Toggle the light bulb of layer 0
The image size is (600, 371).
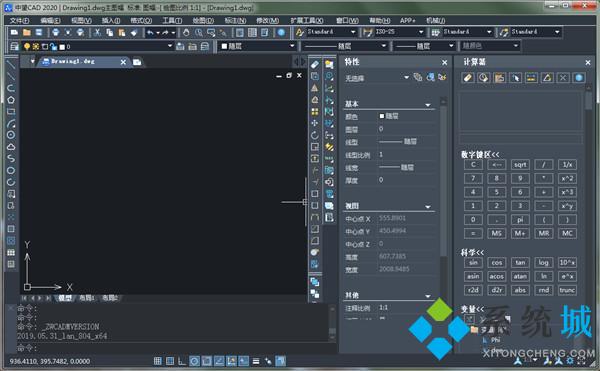[27, 47]
